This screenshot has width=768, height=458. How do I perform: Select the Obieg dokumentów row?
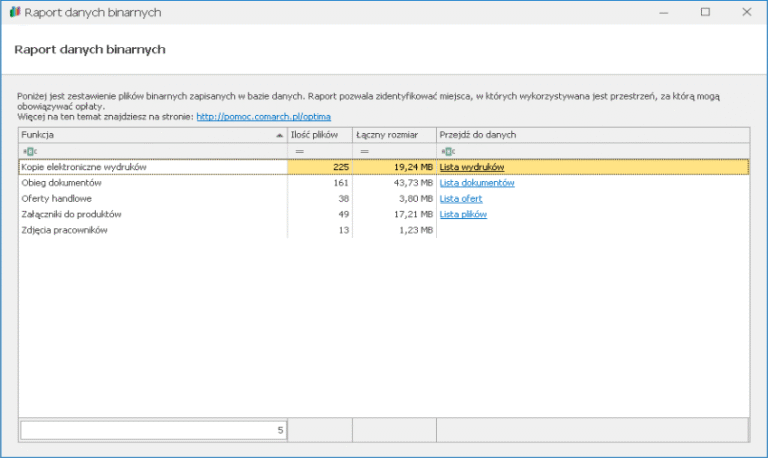(384, 183)
